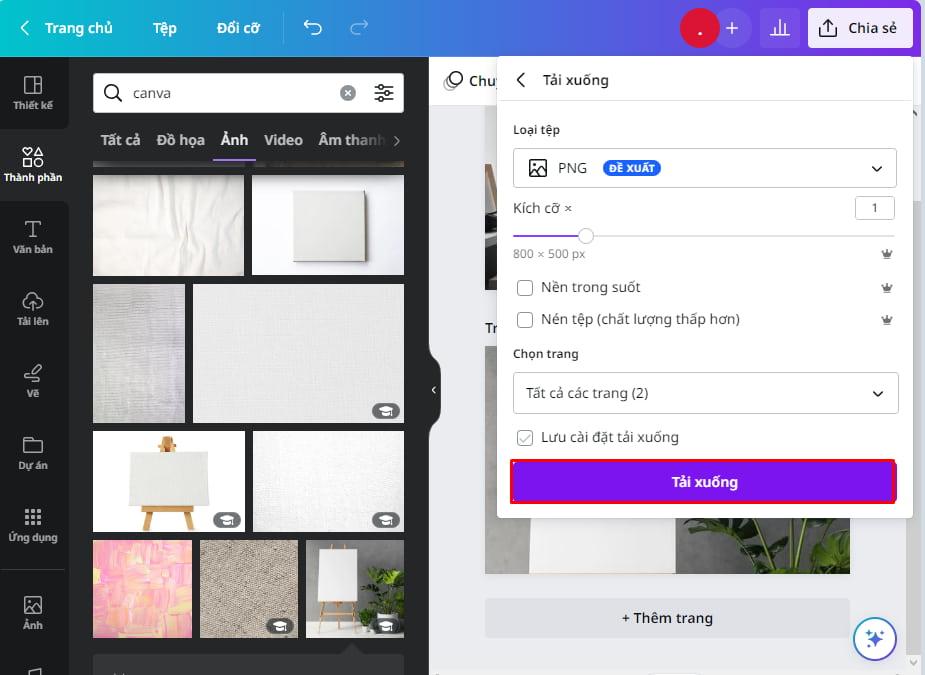Open search filters beside the search bar
The image size is (925, 675).
click(x=384, y=92)
